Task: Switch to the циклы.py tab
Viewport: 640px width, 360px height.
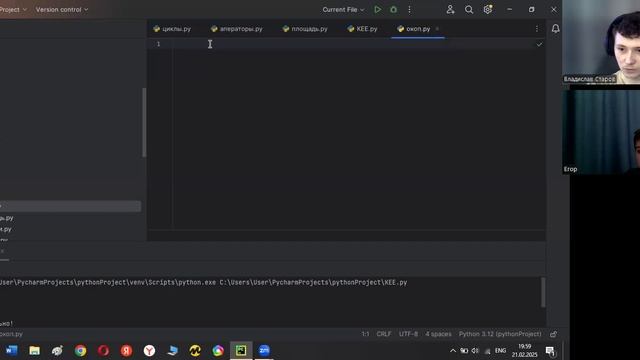Action: (172, 29)
